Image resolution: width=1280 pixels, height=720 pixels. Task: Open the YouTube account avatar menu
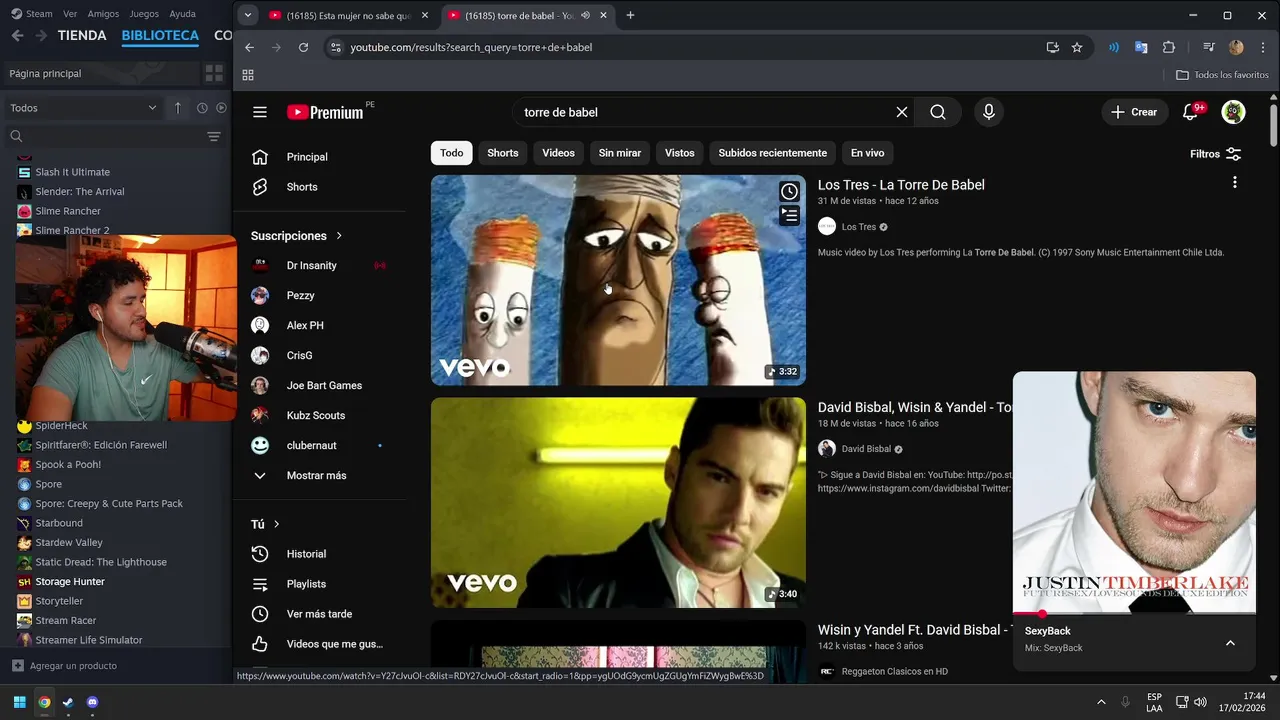(1234, 112)
